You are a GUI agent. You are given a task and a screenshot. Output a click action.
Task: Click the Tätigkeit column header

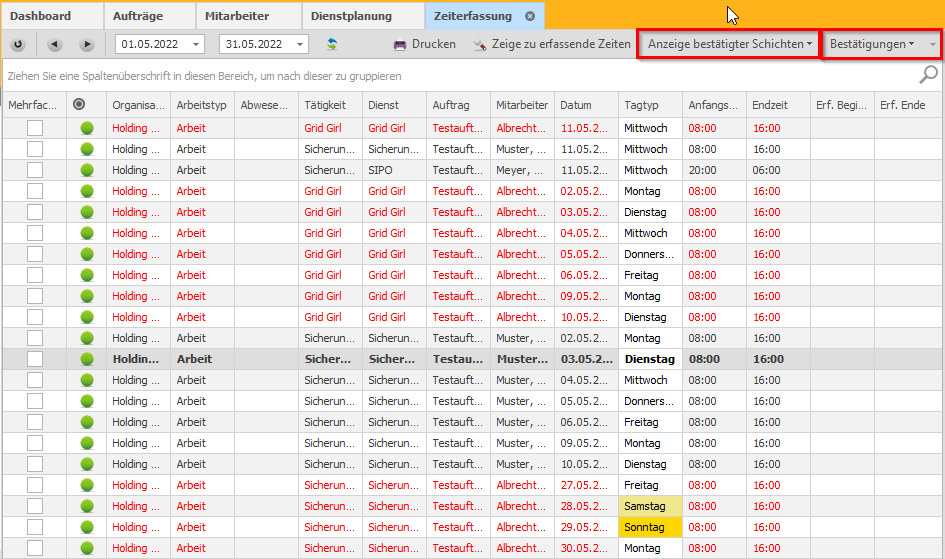coord(330,105)
